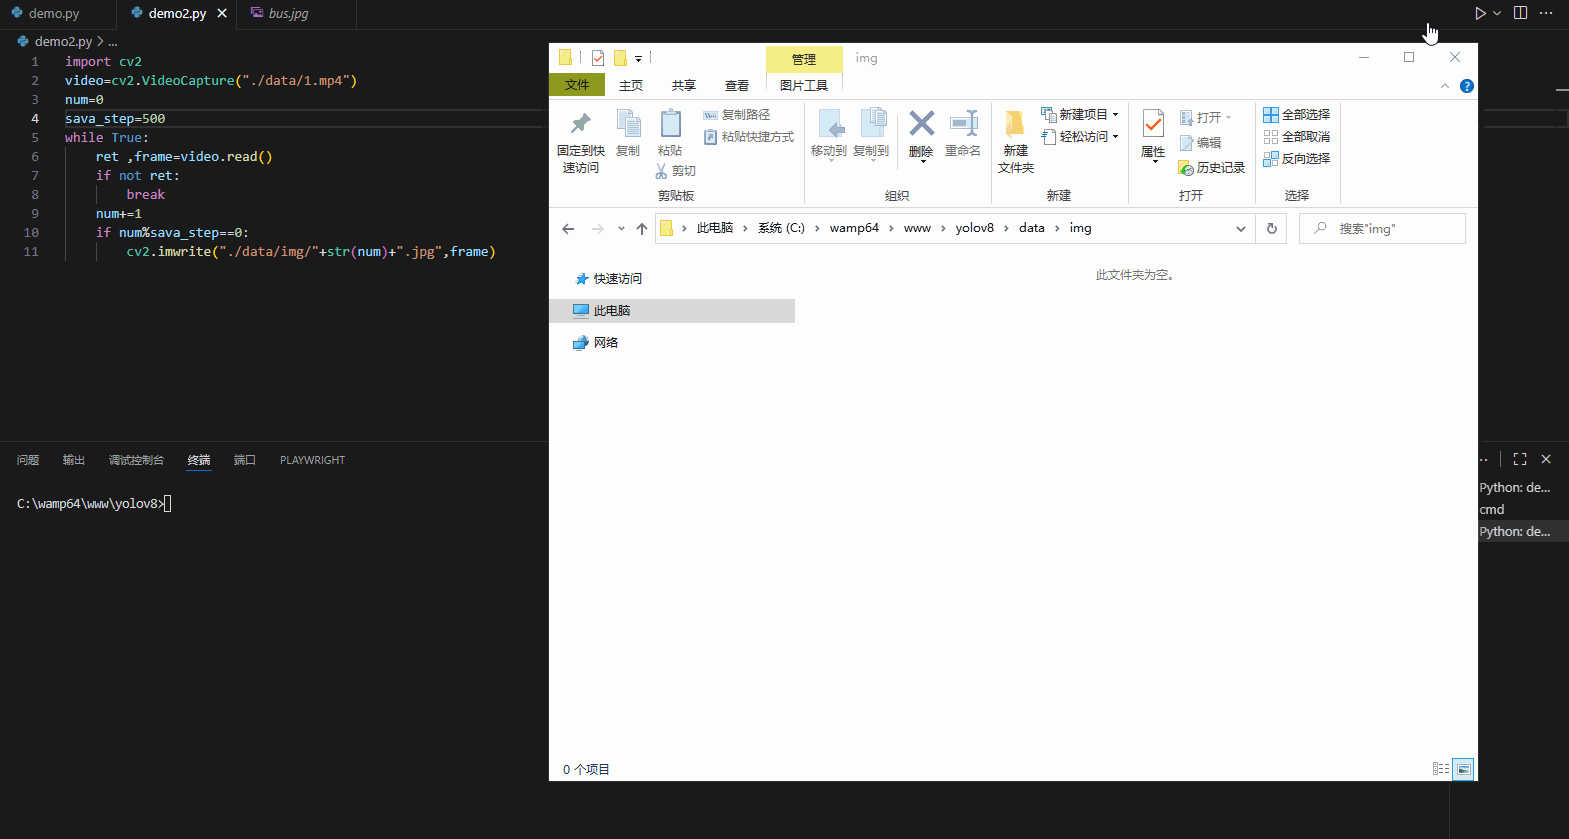Click the editor more actions ellipsis
1569x839 pixels.
tap(1546, 13)
